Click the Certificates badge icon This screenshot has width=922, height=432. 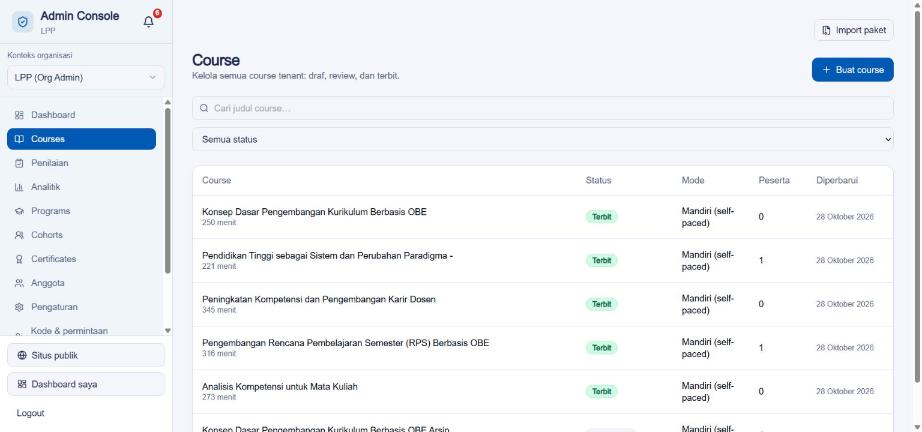[x=19, y=259]
